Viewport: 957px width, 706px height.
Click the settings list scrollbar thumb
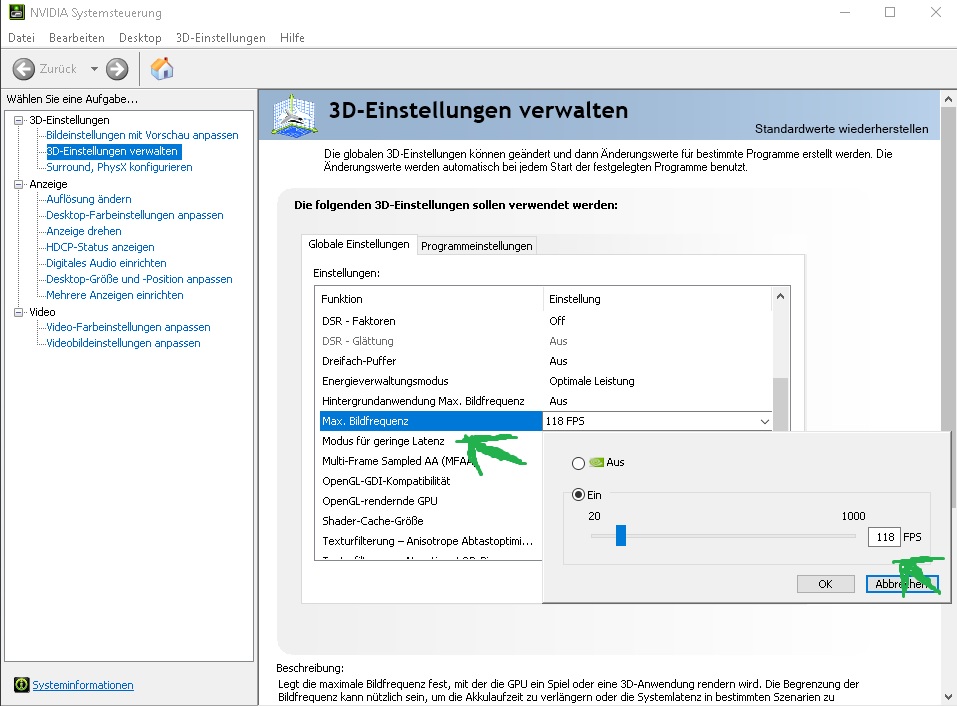[x=780, y=404]
